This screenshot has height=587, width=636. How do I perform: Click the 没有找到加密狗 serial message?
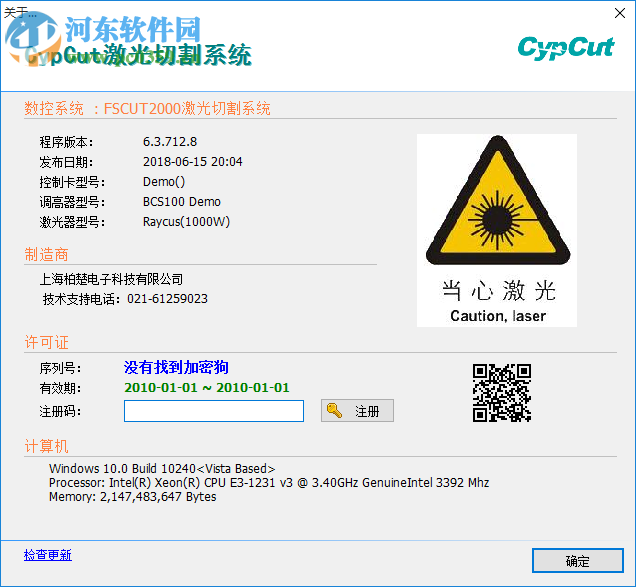(176, 367)
